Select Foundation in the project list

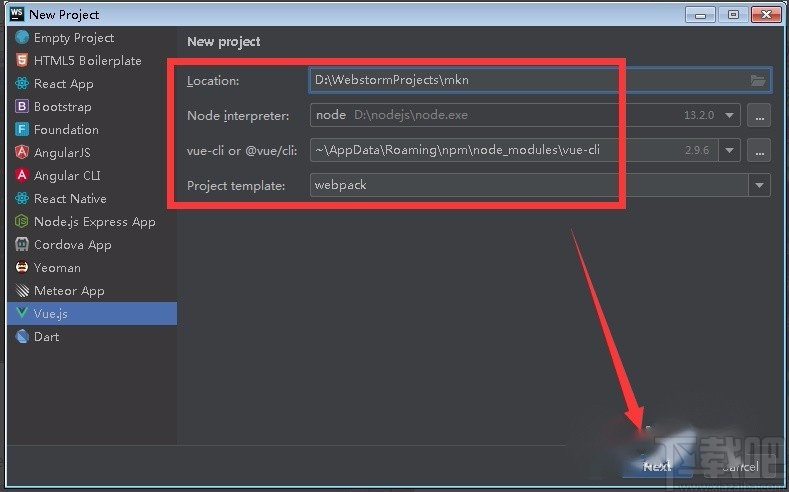click(92, 130)
